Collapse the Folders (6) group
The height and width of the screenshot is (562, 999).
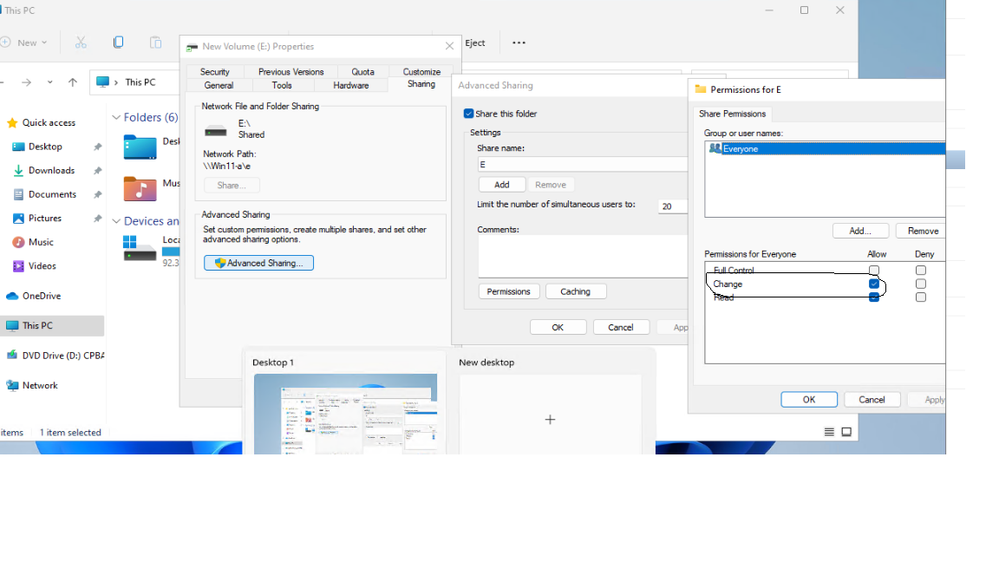tap(116, 117)
